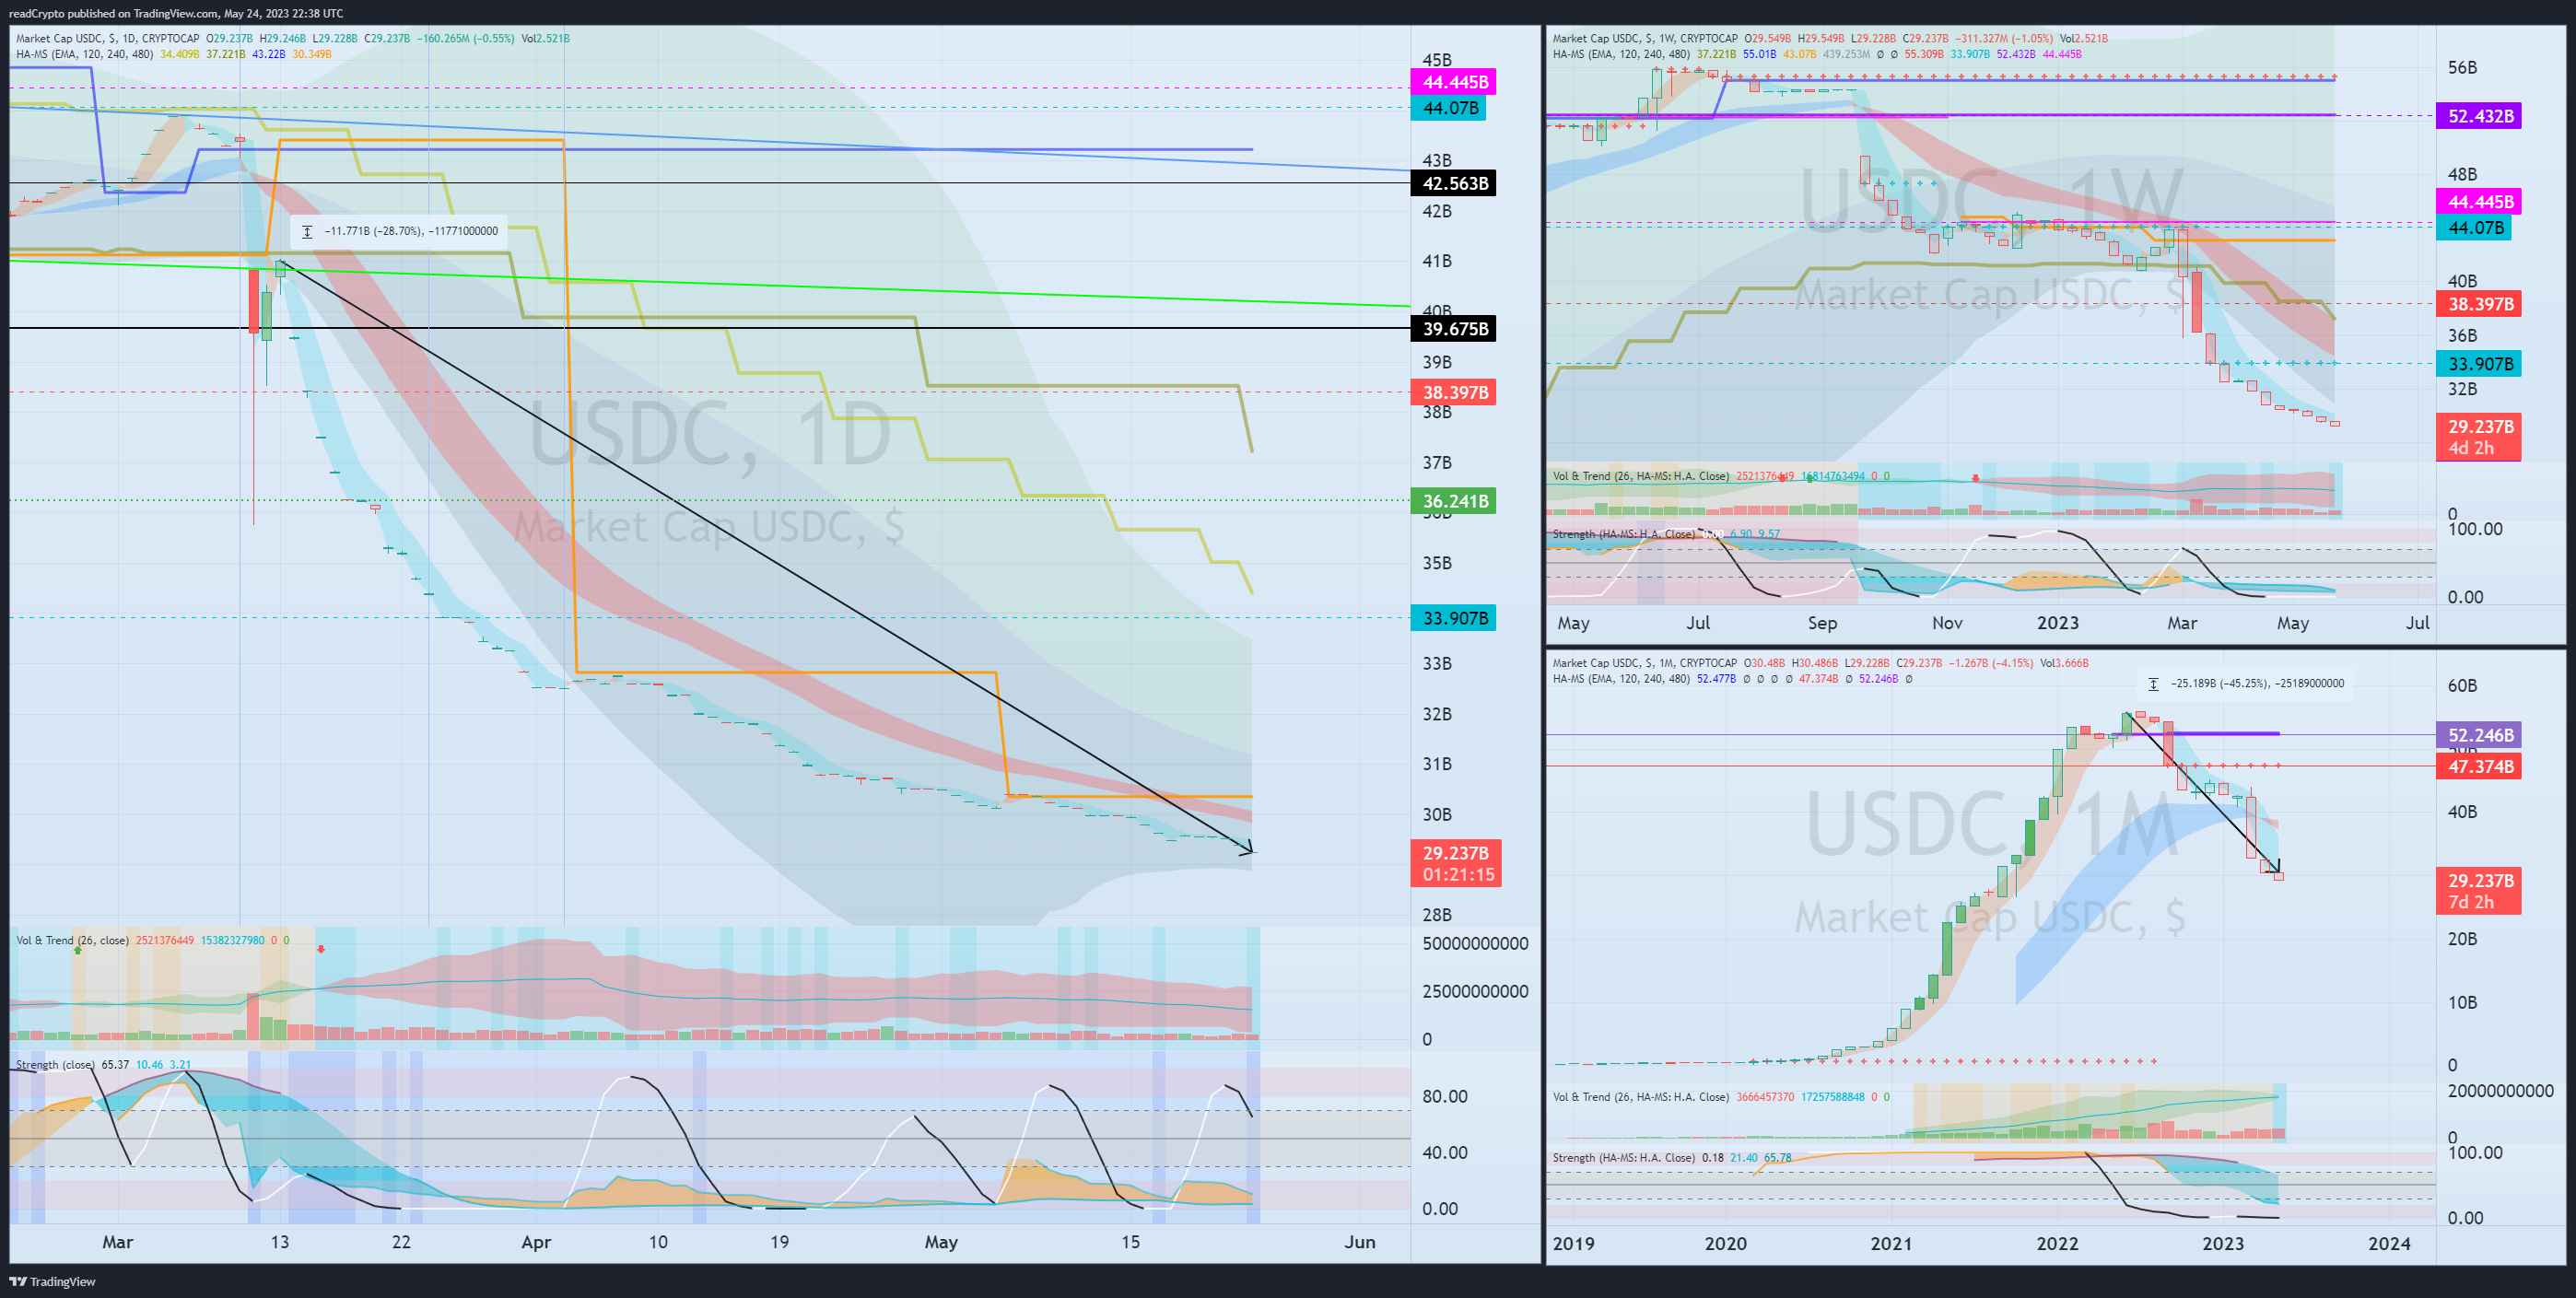Click the 10B tick on monthly price axis

(2462, 1003)
